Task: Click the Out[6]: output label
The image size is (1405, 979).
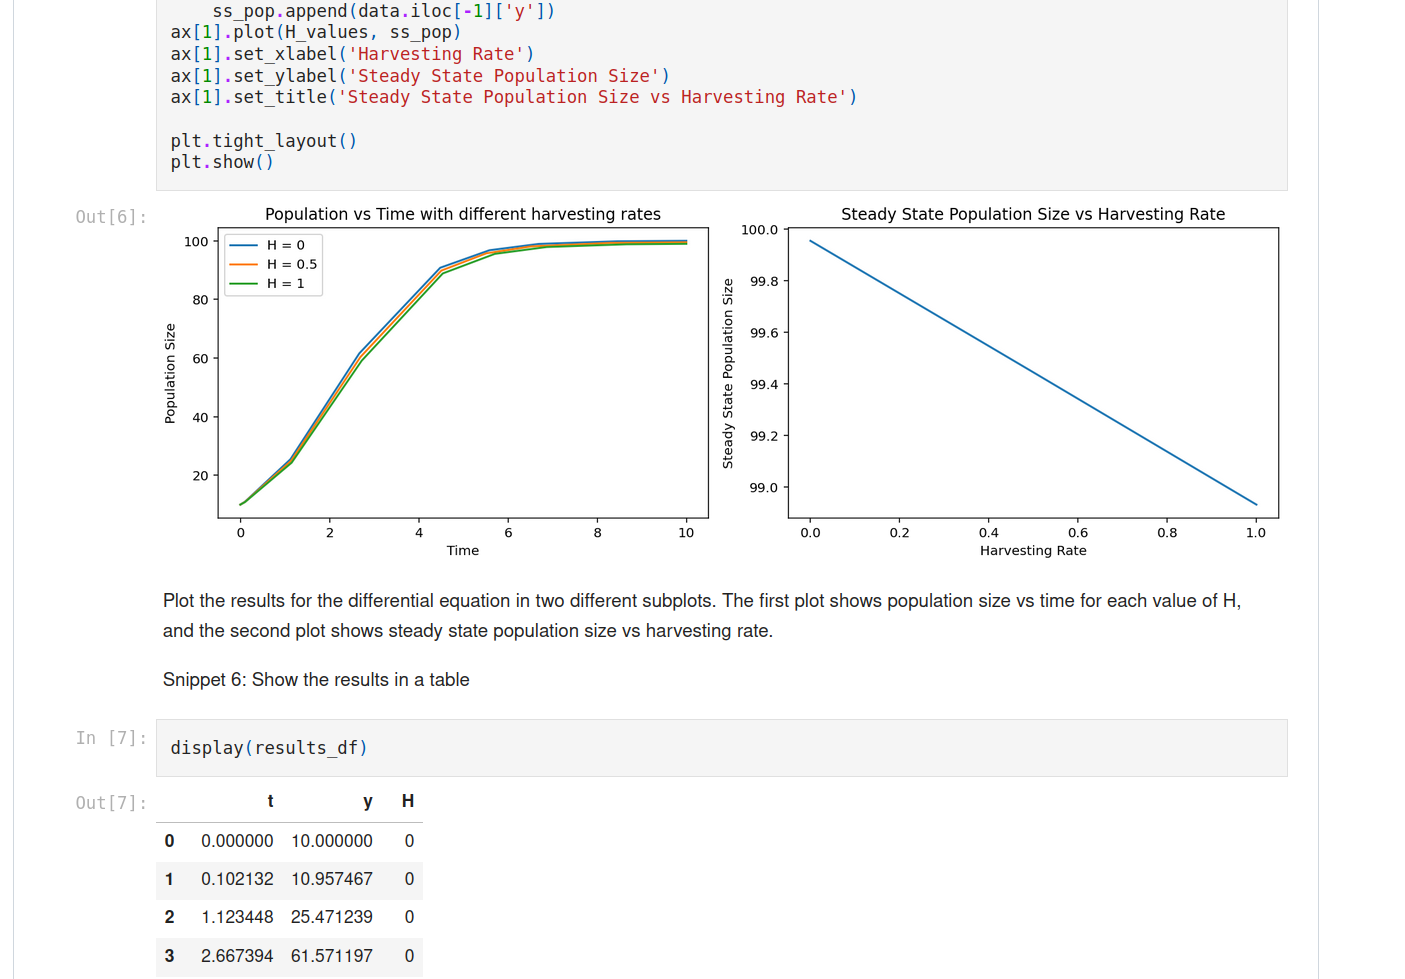Action: coord(109,216)
